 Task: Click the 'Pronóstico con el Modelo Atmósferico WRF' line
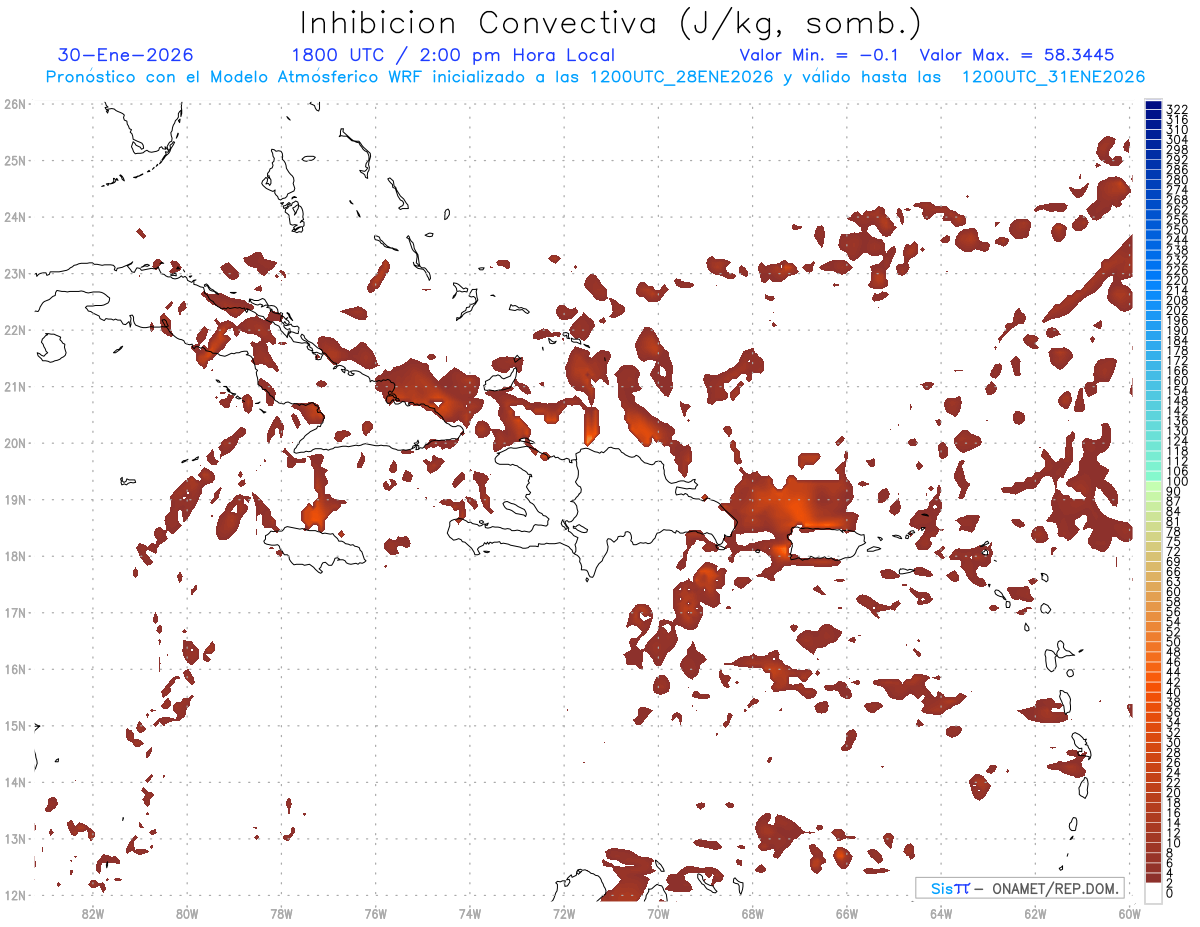click(x=595, y=77)
